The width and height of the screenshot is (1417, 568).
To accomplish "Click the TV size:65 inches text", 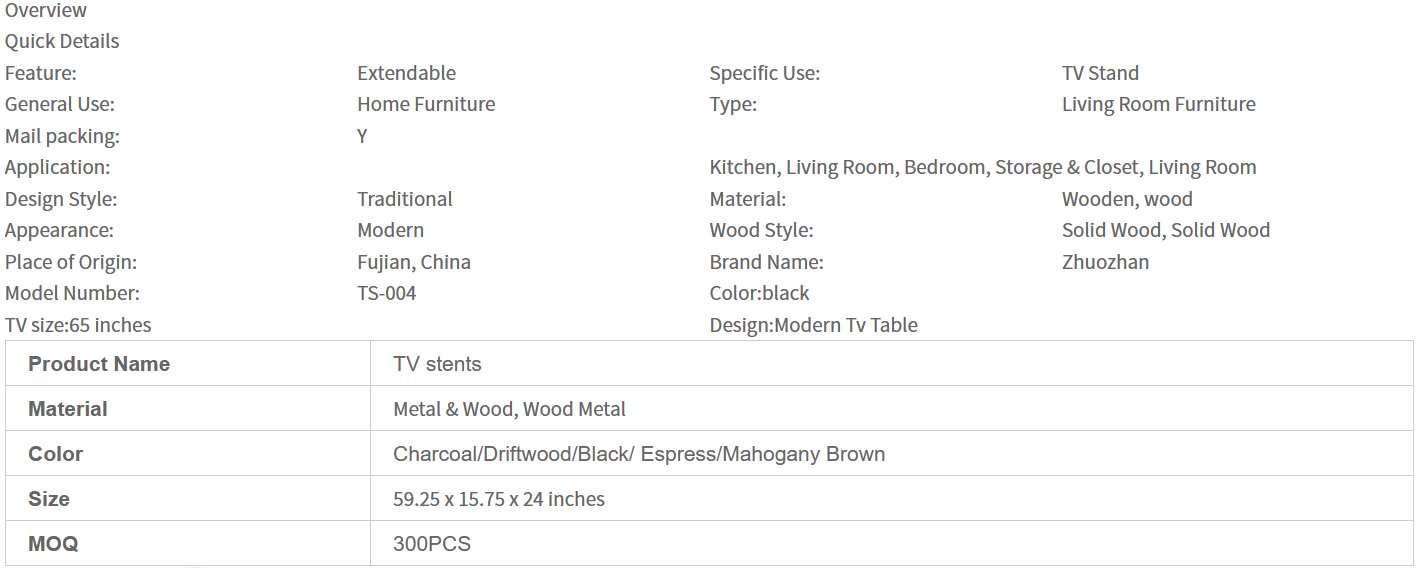I will [78, 325].
